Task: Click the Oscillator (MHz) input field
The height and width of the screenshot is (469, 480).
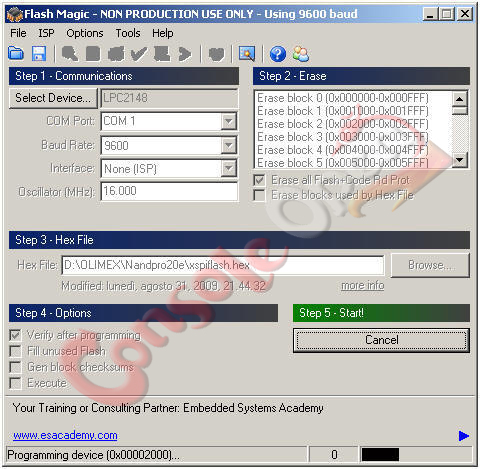Action: pyautogui.click(x=169, y=191)
